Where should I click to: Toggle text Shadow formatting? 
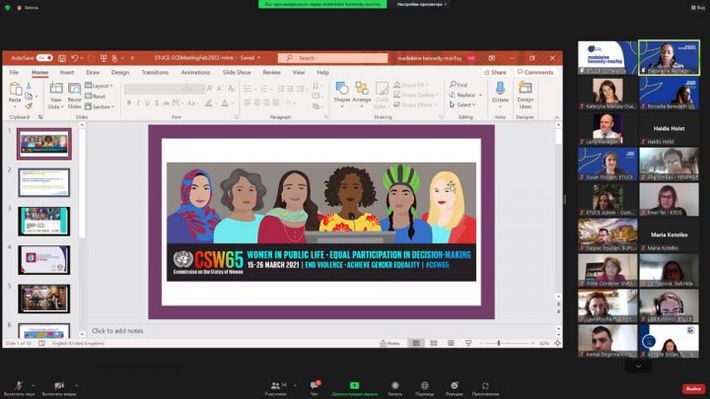click(x=157, y=103)
